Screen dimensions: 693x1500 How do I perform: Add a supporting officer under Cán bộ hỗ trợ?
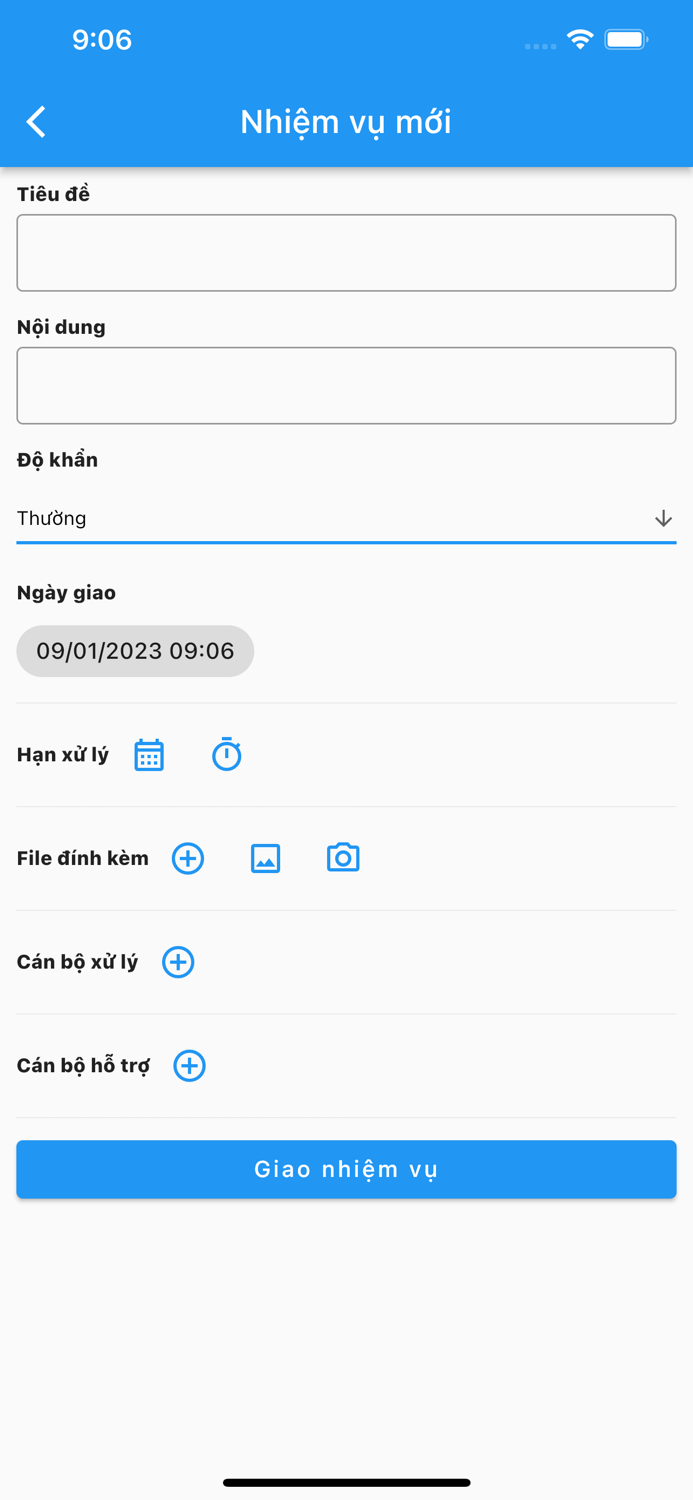coord(189,1066)
